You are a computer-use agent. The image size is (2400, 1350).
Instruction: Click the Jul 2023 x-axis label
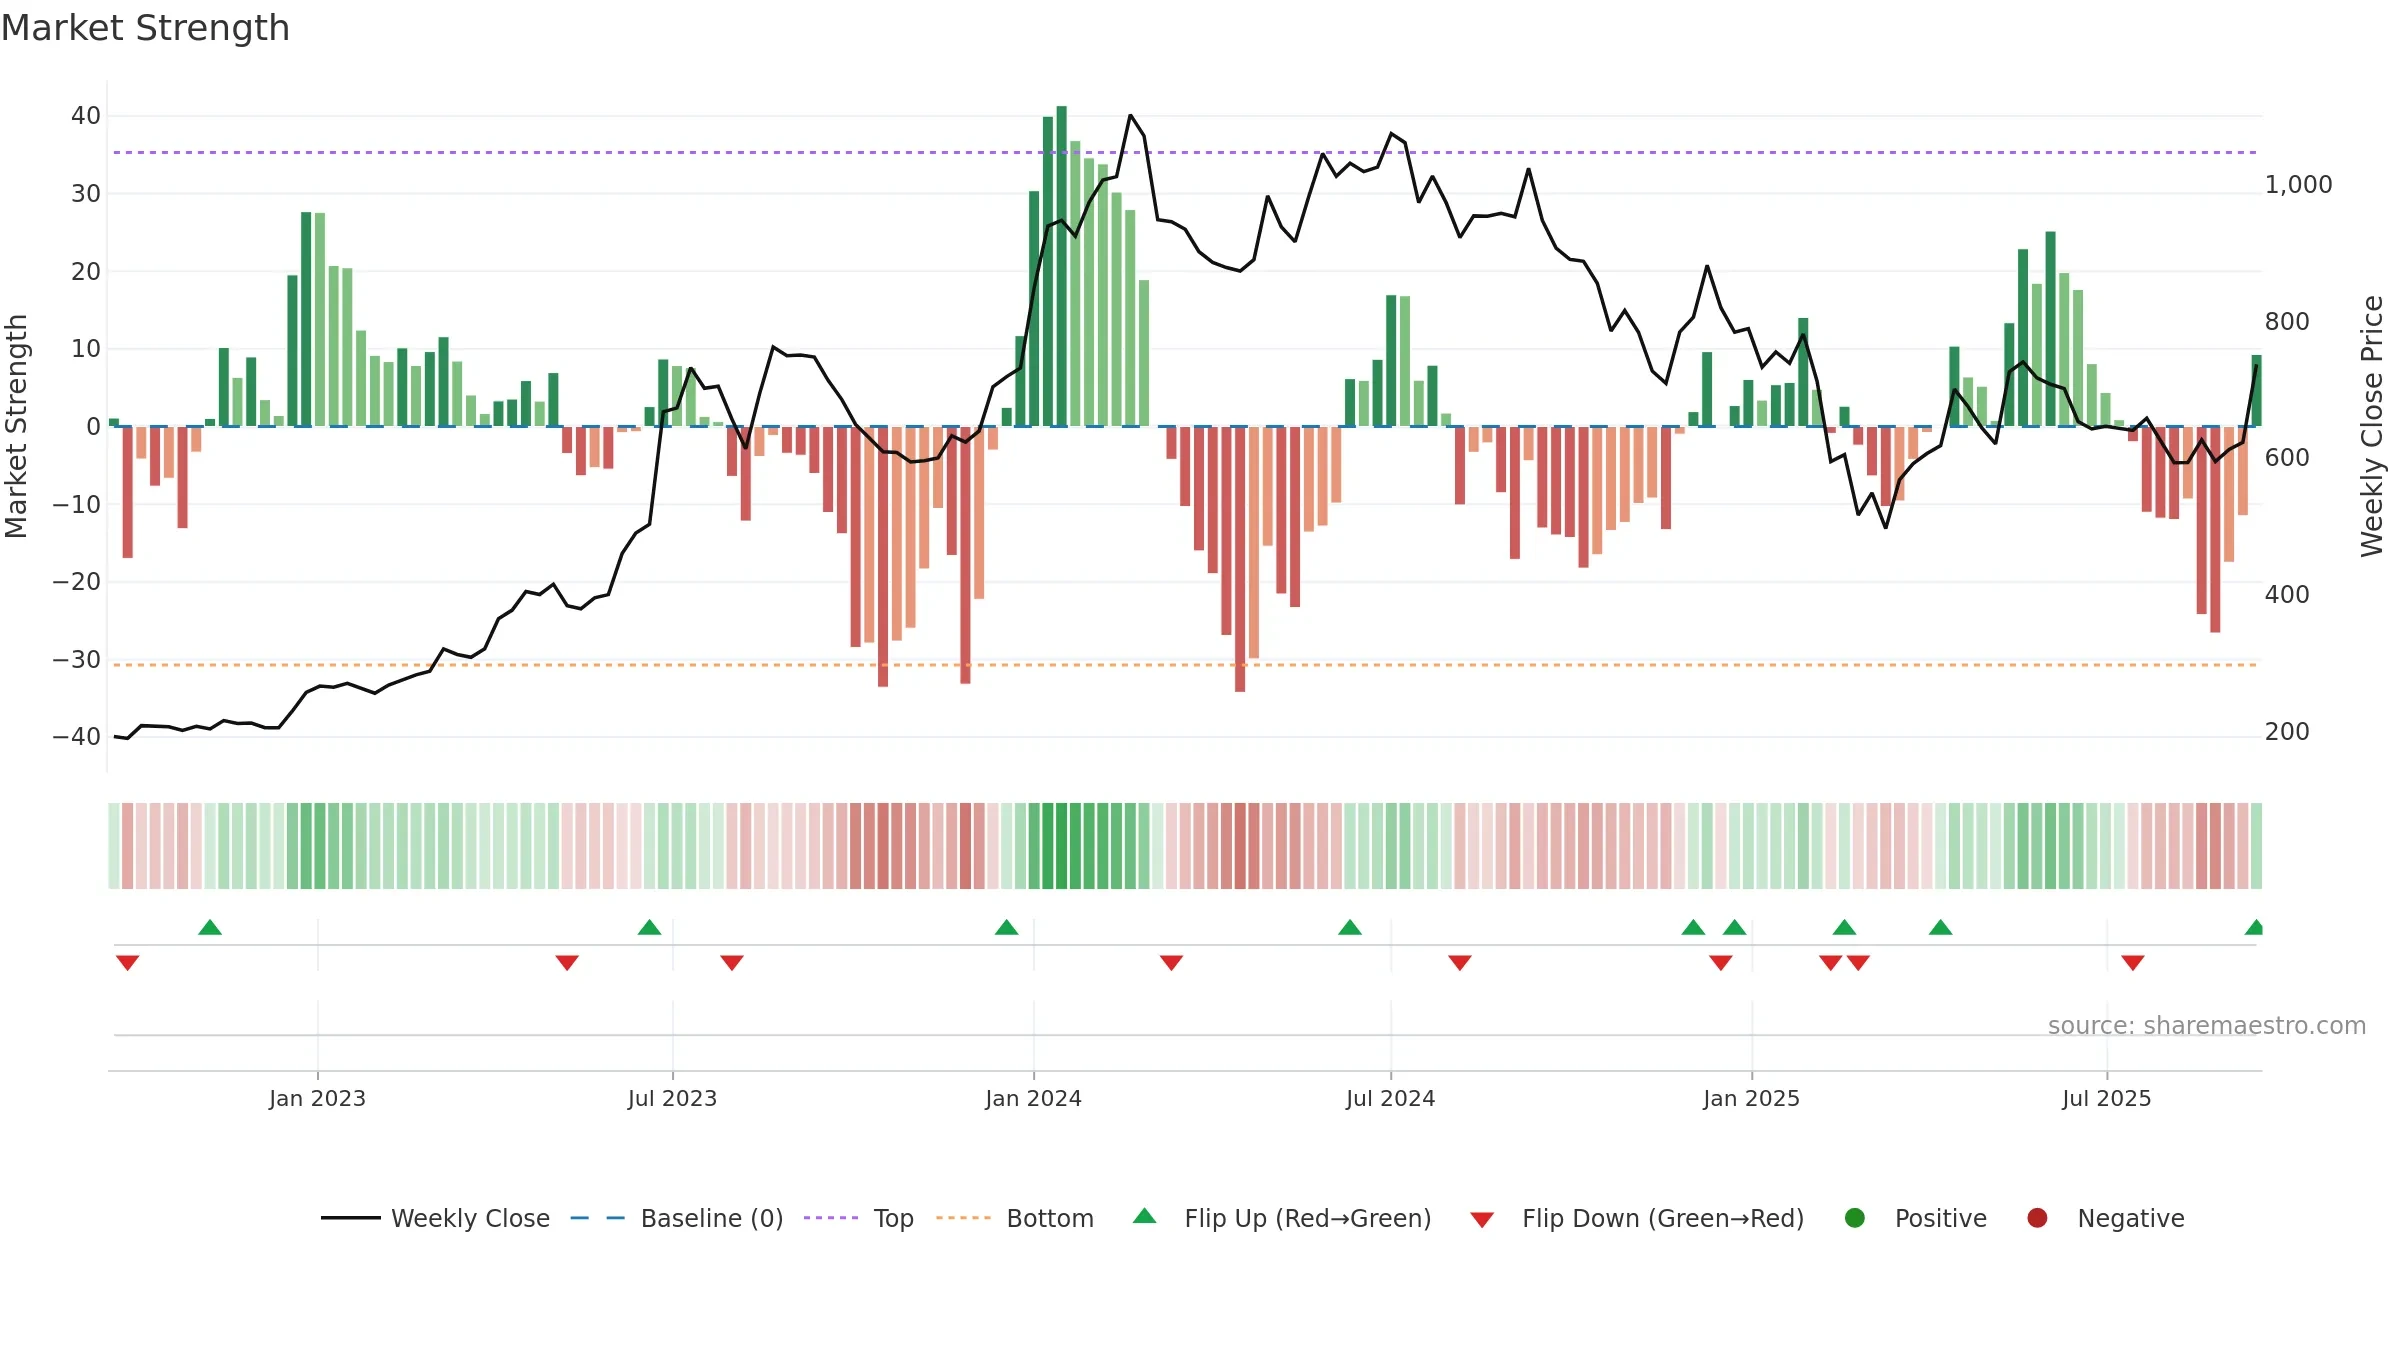click(672, 1098)
